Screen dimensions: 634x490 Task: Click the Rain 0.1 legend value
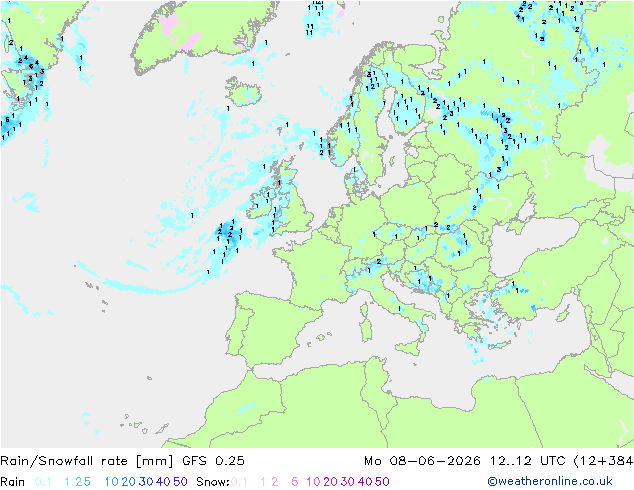[43, 482]
